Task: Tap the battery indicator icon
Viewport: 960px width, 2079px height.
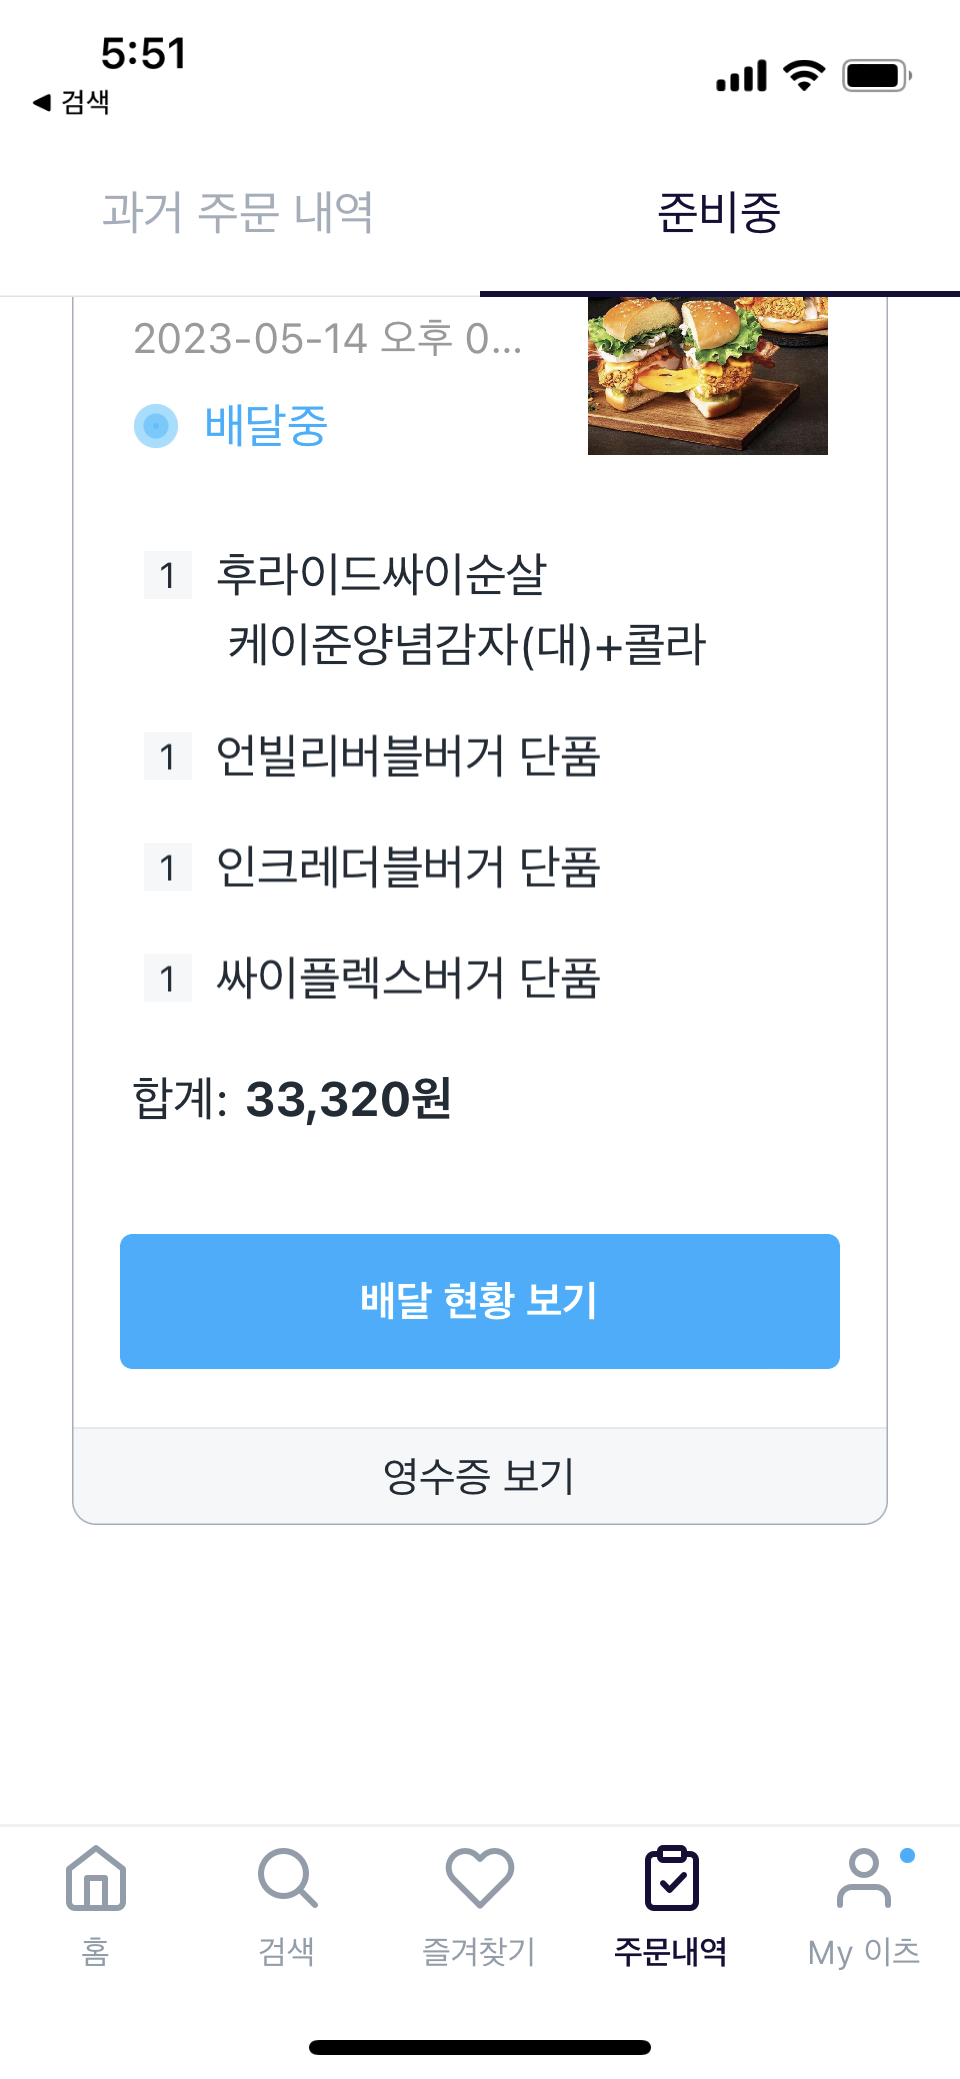Action: 877,75
